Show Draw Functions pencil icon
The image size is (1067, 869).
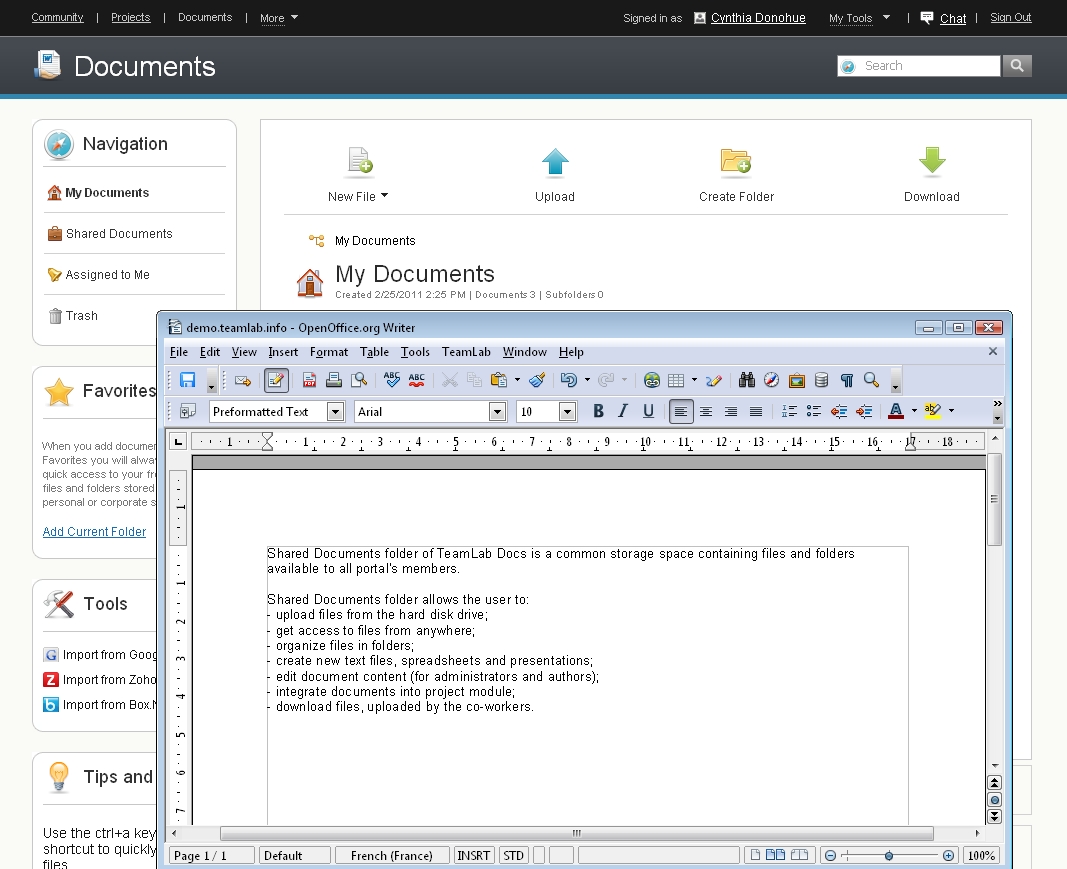click(x=713, y=380)
